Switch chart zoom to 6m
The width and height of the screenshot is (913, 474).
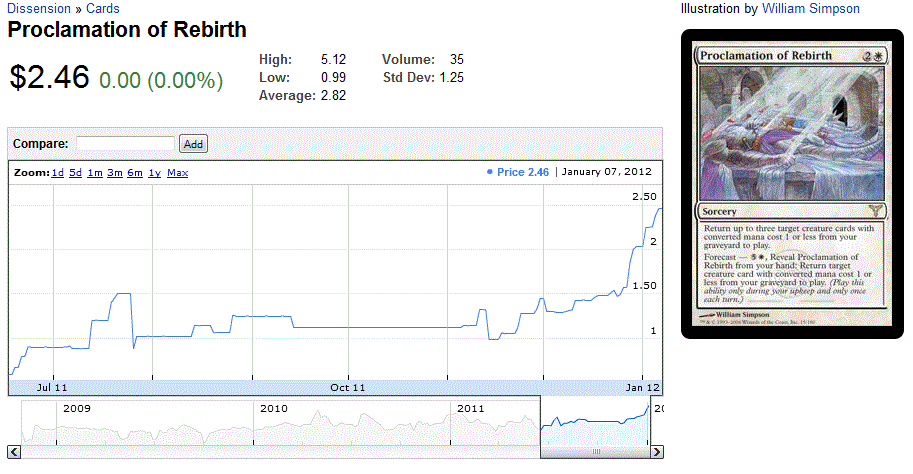coord(135,173)
